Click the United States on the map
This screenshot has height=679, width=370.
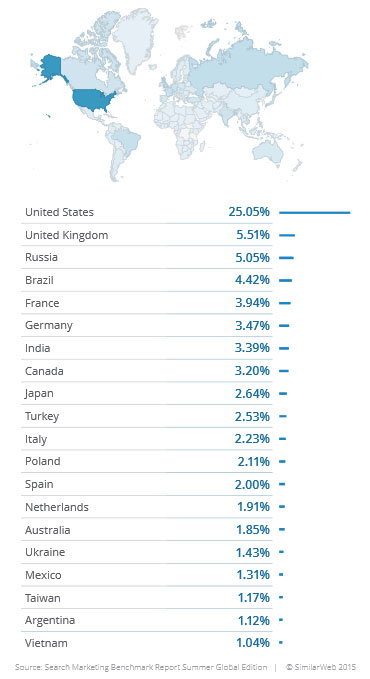(x=93, y=100)
